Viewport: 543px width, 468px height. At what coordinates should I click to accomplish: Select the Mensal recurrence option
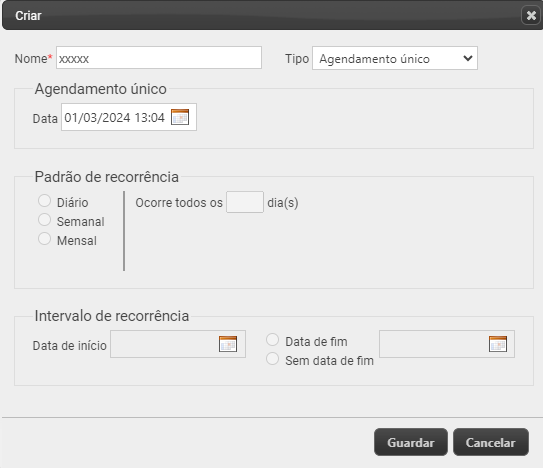[x=44, y=239]
